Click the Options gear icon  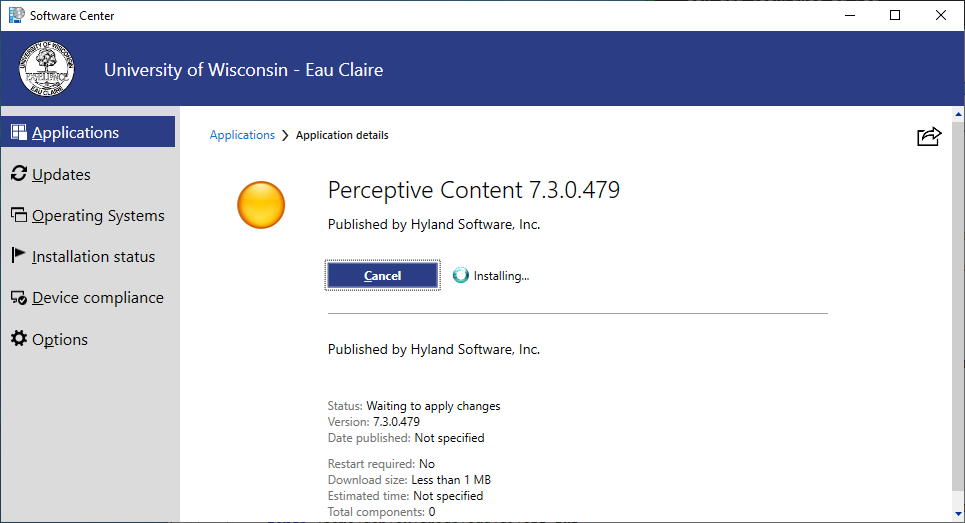(x=19, y=339)
